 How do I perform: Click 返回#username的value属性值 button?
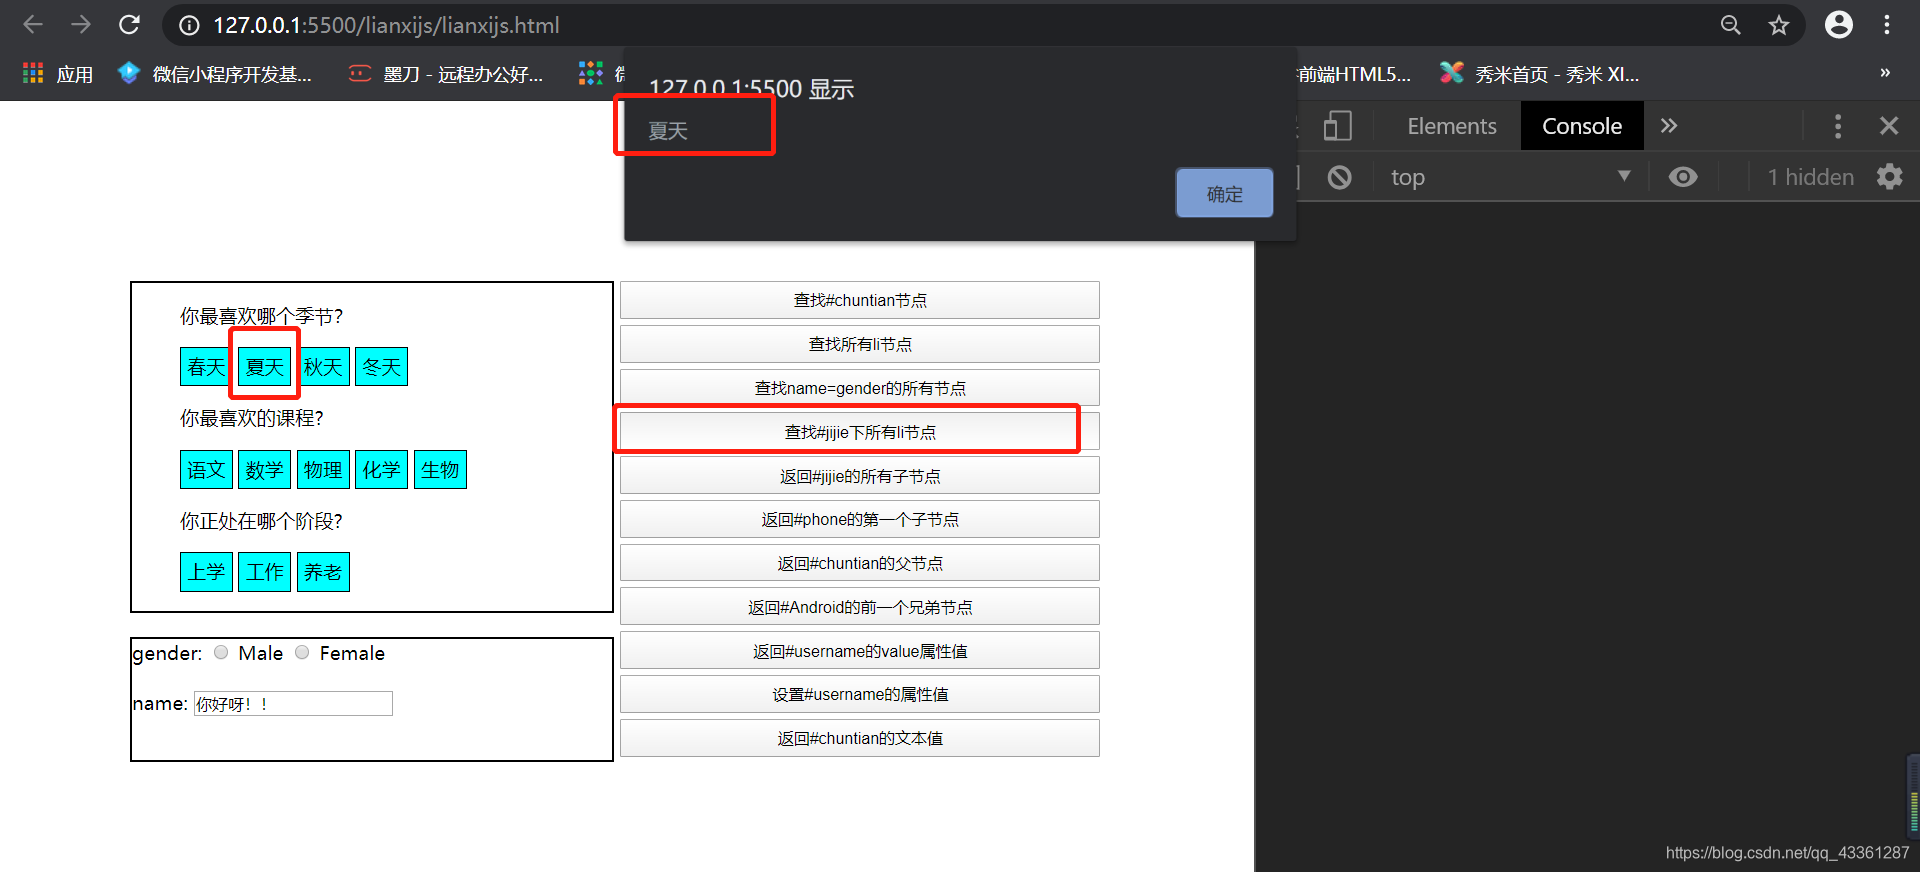pyautogui.click(x=859, y=651)
